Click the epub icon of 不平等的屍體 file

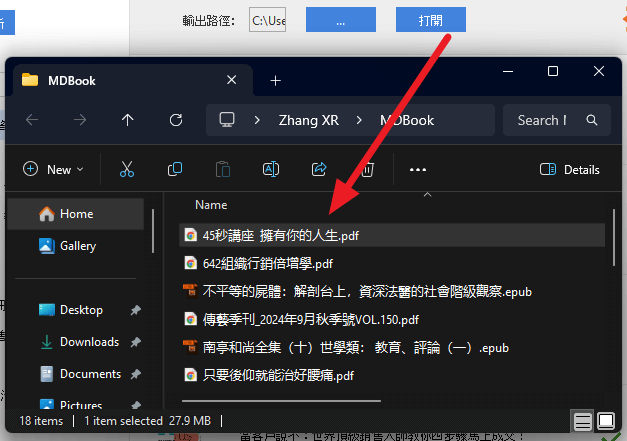(x=190, y=291)
